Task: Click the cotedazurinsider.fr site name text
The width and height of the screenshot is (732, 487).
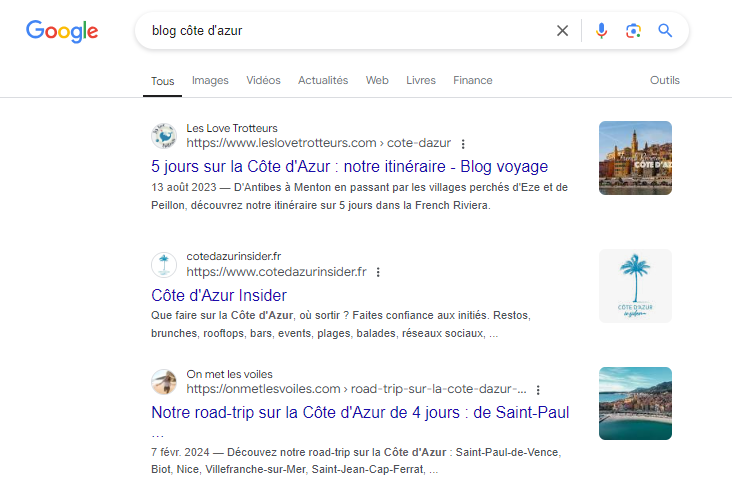Action: (233, 256)
